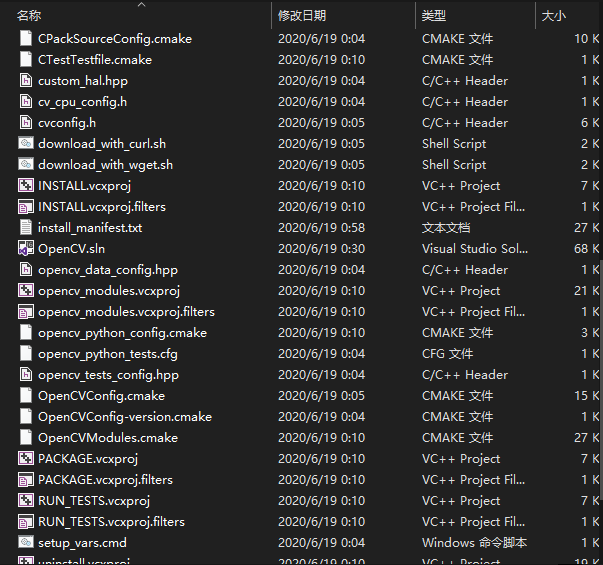Click the CPackSourceConfig.cmake file icon
The image size is (603, 565).
coord(26,38)
